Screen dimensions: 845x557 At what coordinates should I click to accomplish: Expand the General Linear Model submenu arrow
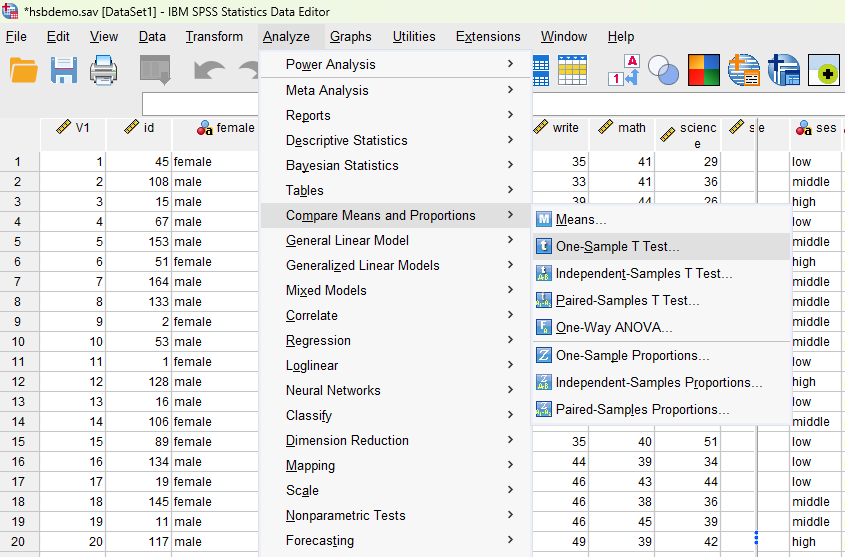coord(510,239)
